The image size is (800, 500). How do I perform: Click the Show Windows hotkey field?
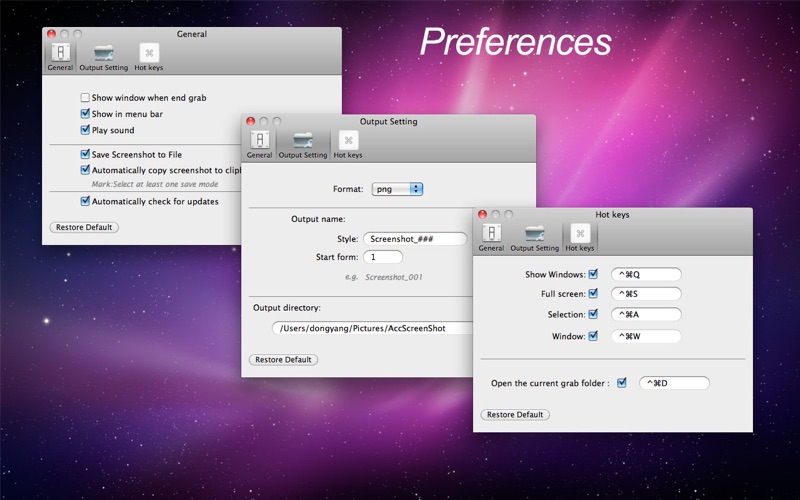point(646,274)
